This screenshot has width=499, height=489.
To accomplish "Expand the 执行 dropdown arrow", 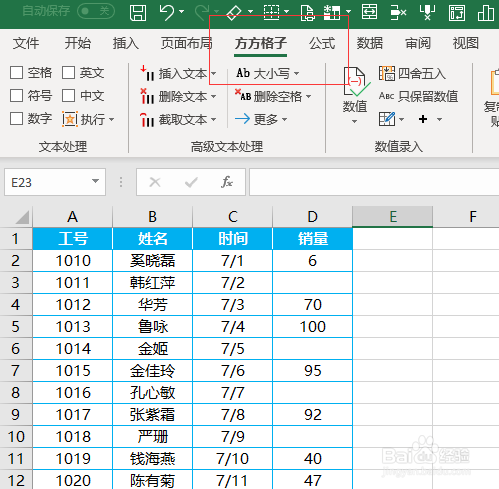I will (112, 119).
